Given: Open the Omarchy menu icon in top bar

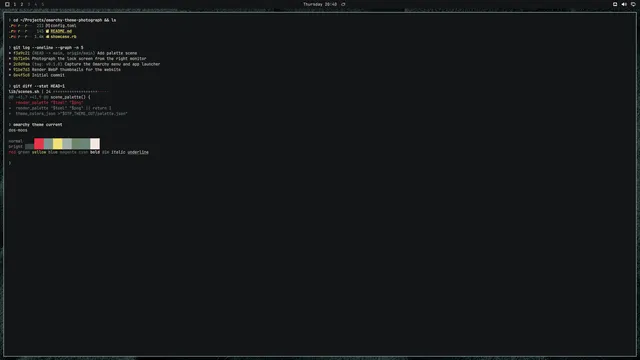Looking at the screenshot, I should (x=7, y=4).
